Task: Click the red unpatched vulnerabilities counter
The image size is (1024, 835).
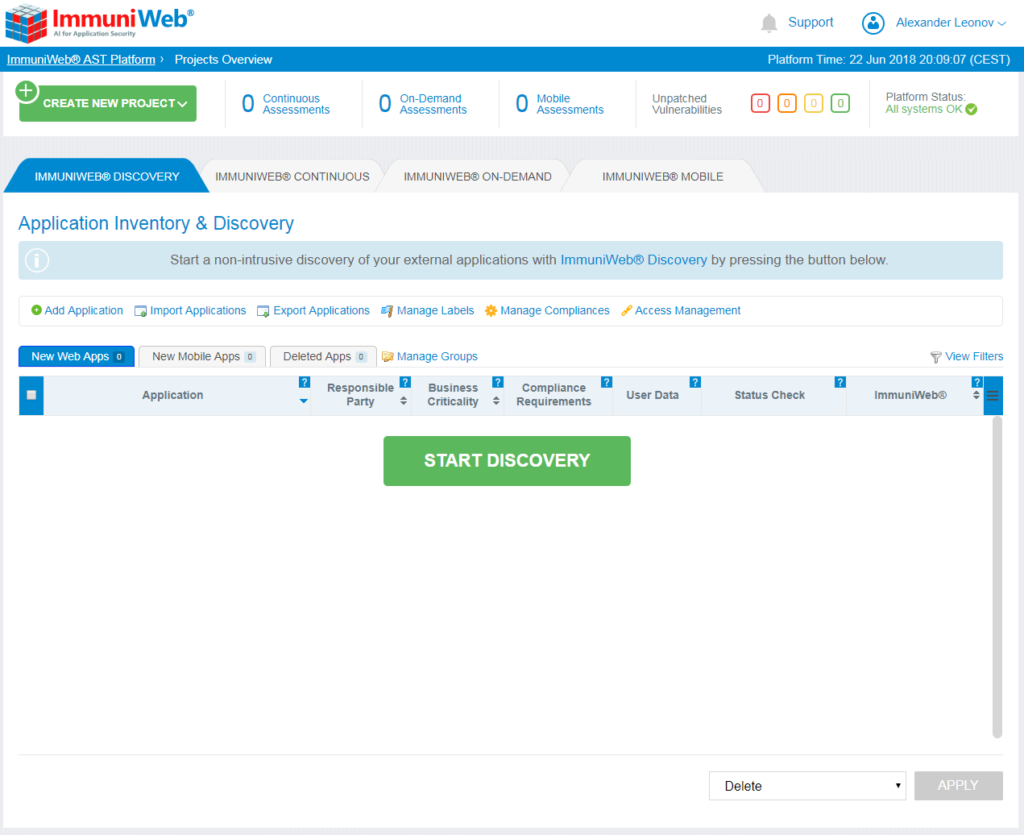Action: click(x=760, y=103)
